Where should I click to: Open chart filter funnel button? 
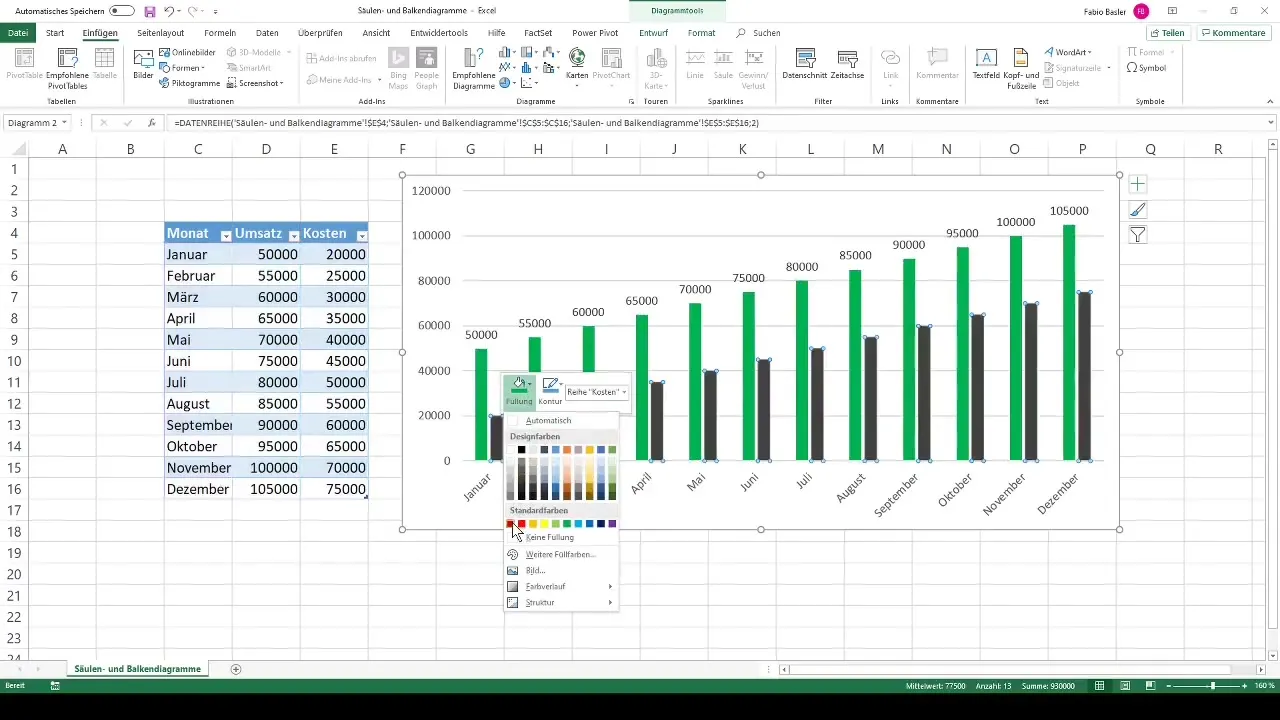tap(1138, 236)
